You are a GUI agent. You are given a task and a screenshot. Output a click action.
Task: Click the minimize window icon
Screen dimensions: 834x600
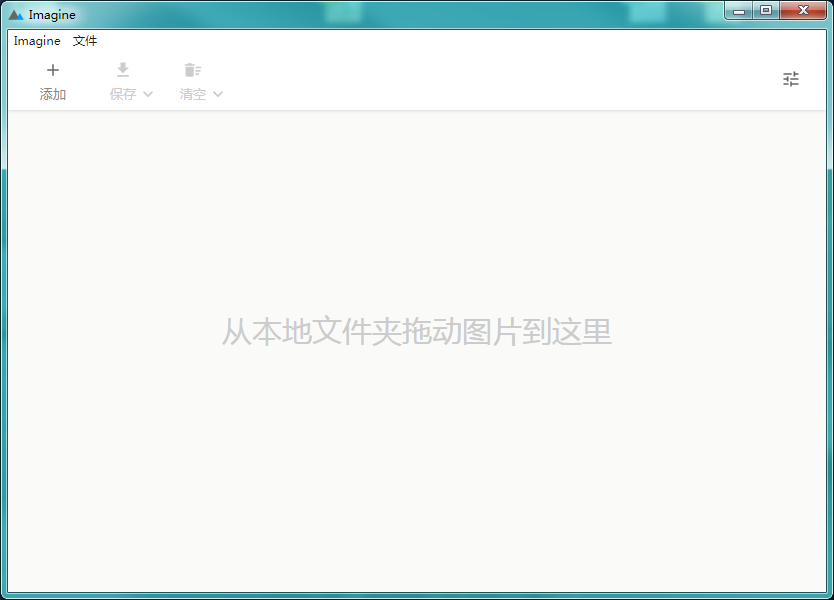pos(738,11)
